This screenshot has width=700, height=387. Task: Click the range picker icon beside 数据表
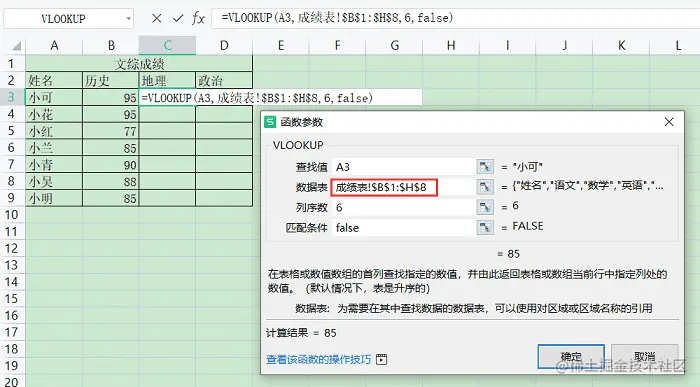pyautogui.click(x=485, y=187)
